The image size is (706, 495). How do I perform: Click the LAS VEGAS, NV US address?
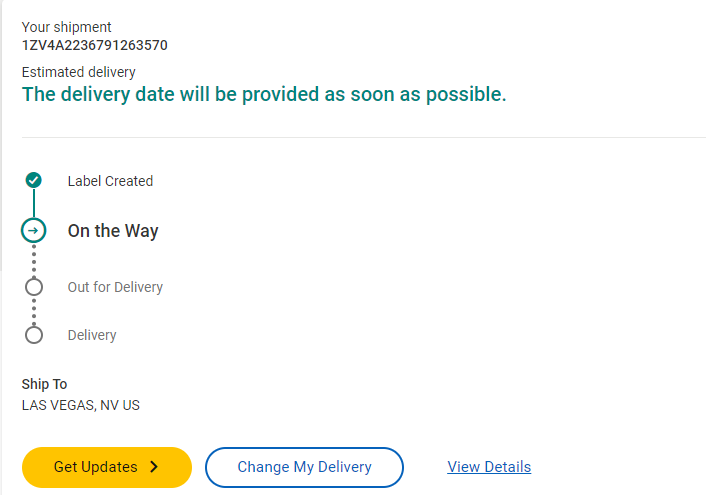tap(81, 405)
